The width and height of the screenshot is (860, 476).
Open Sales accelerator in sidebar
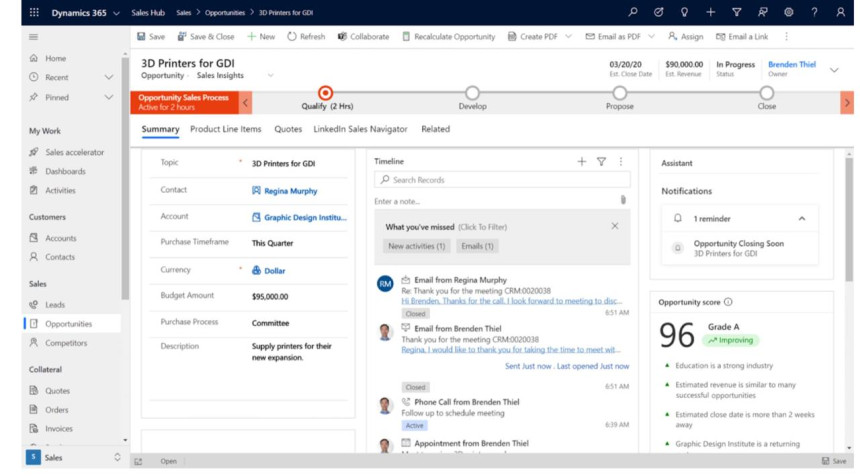coord(74,152)
